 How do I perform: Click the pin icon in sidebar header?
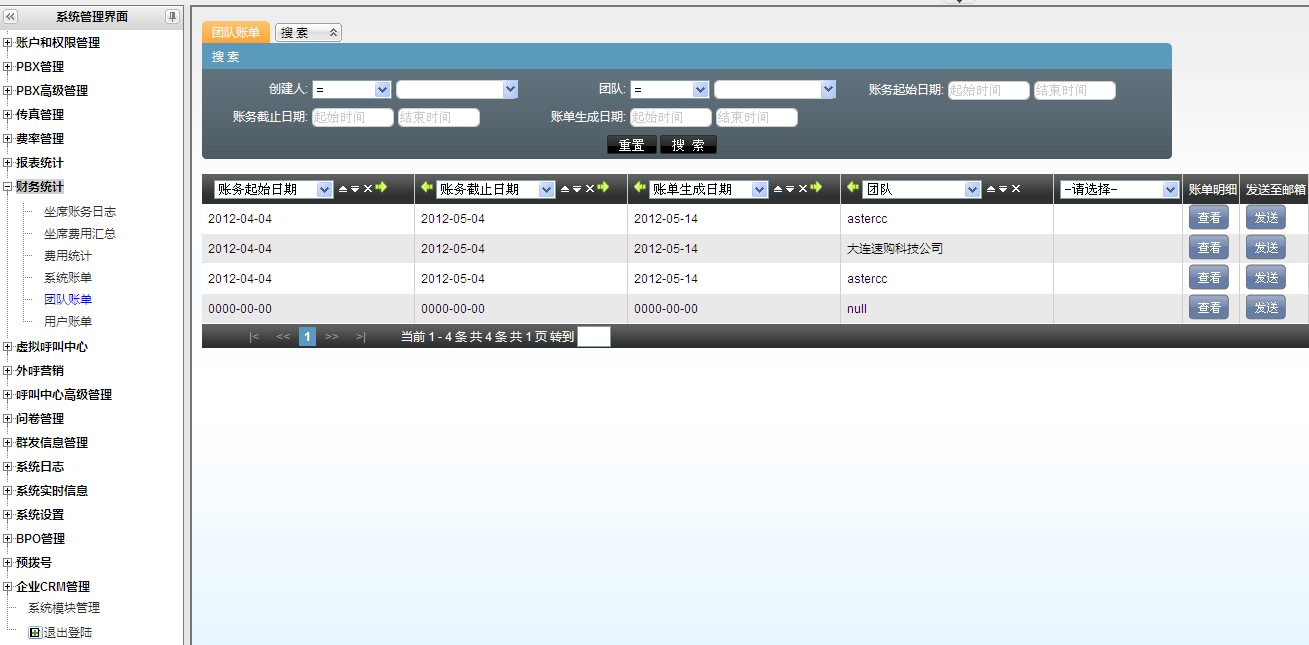point(172,16)
